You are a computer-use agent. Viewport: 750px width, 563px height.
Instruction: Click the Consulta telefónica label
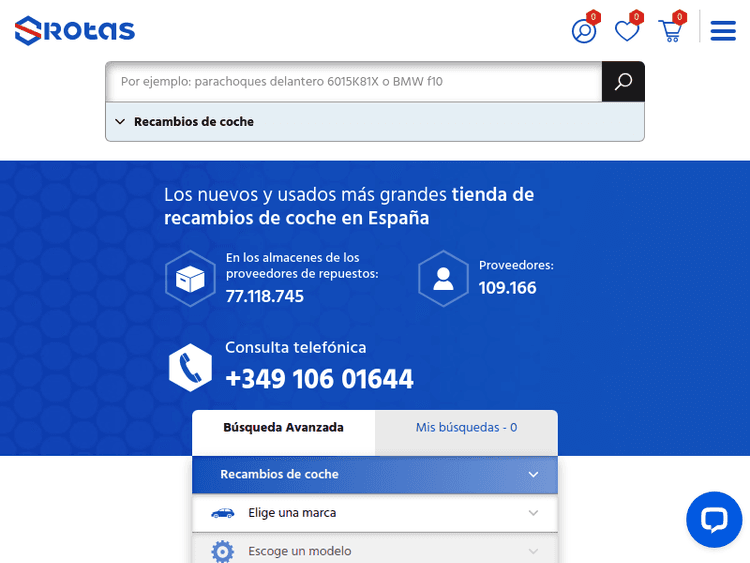click(x=295, y=348)
